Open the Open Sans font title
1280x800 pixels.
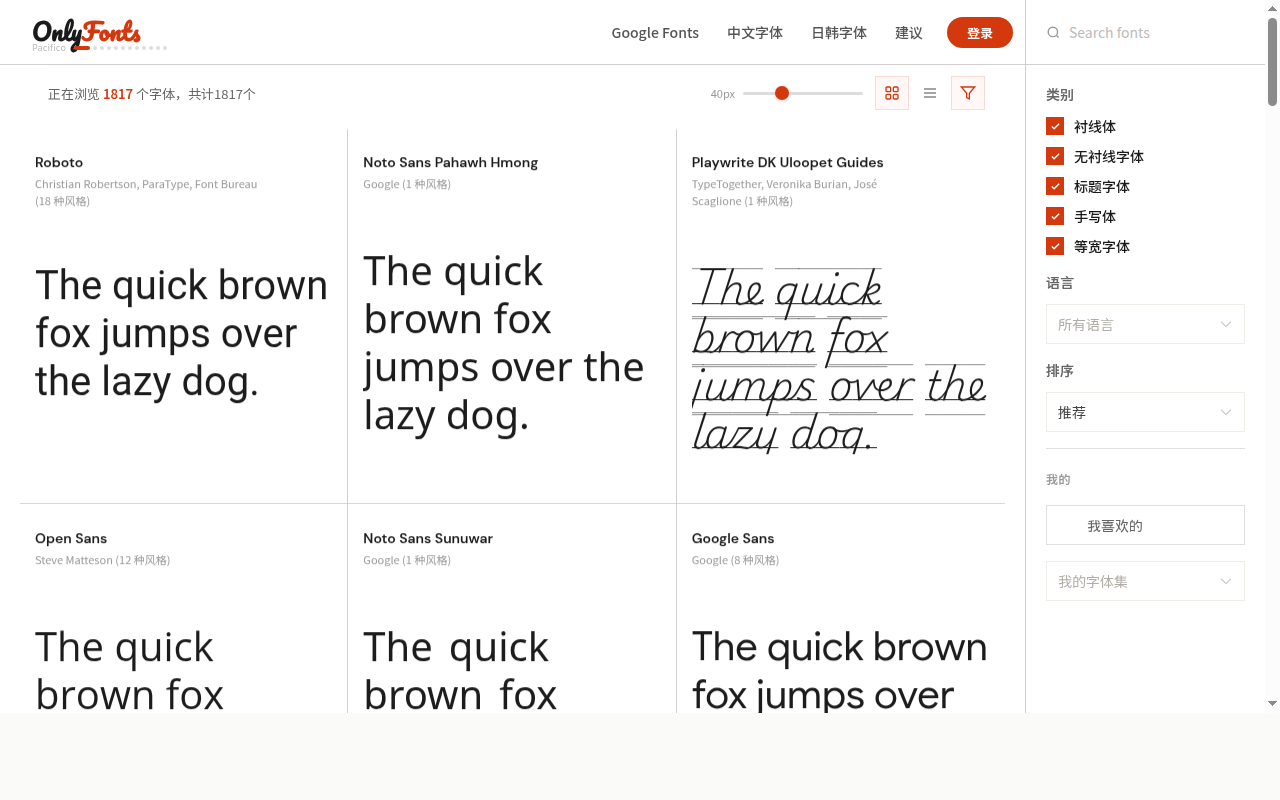[x=71, y=538]
